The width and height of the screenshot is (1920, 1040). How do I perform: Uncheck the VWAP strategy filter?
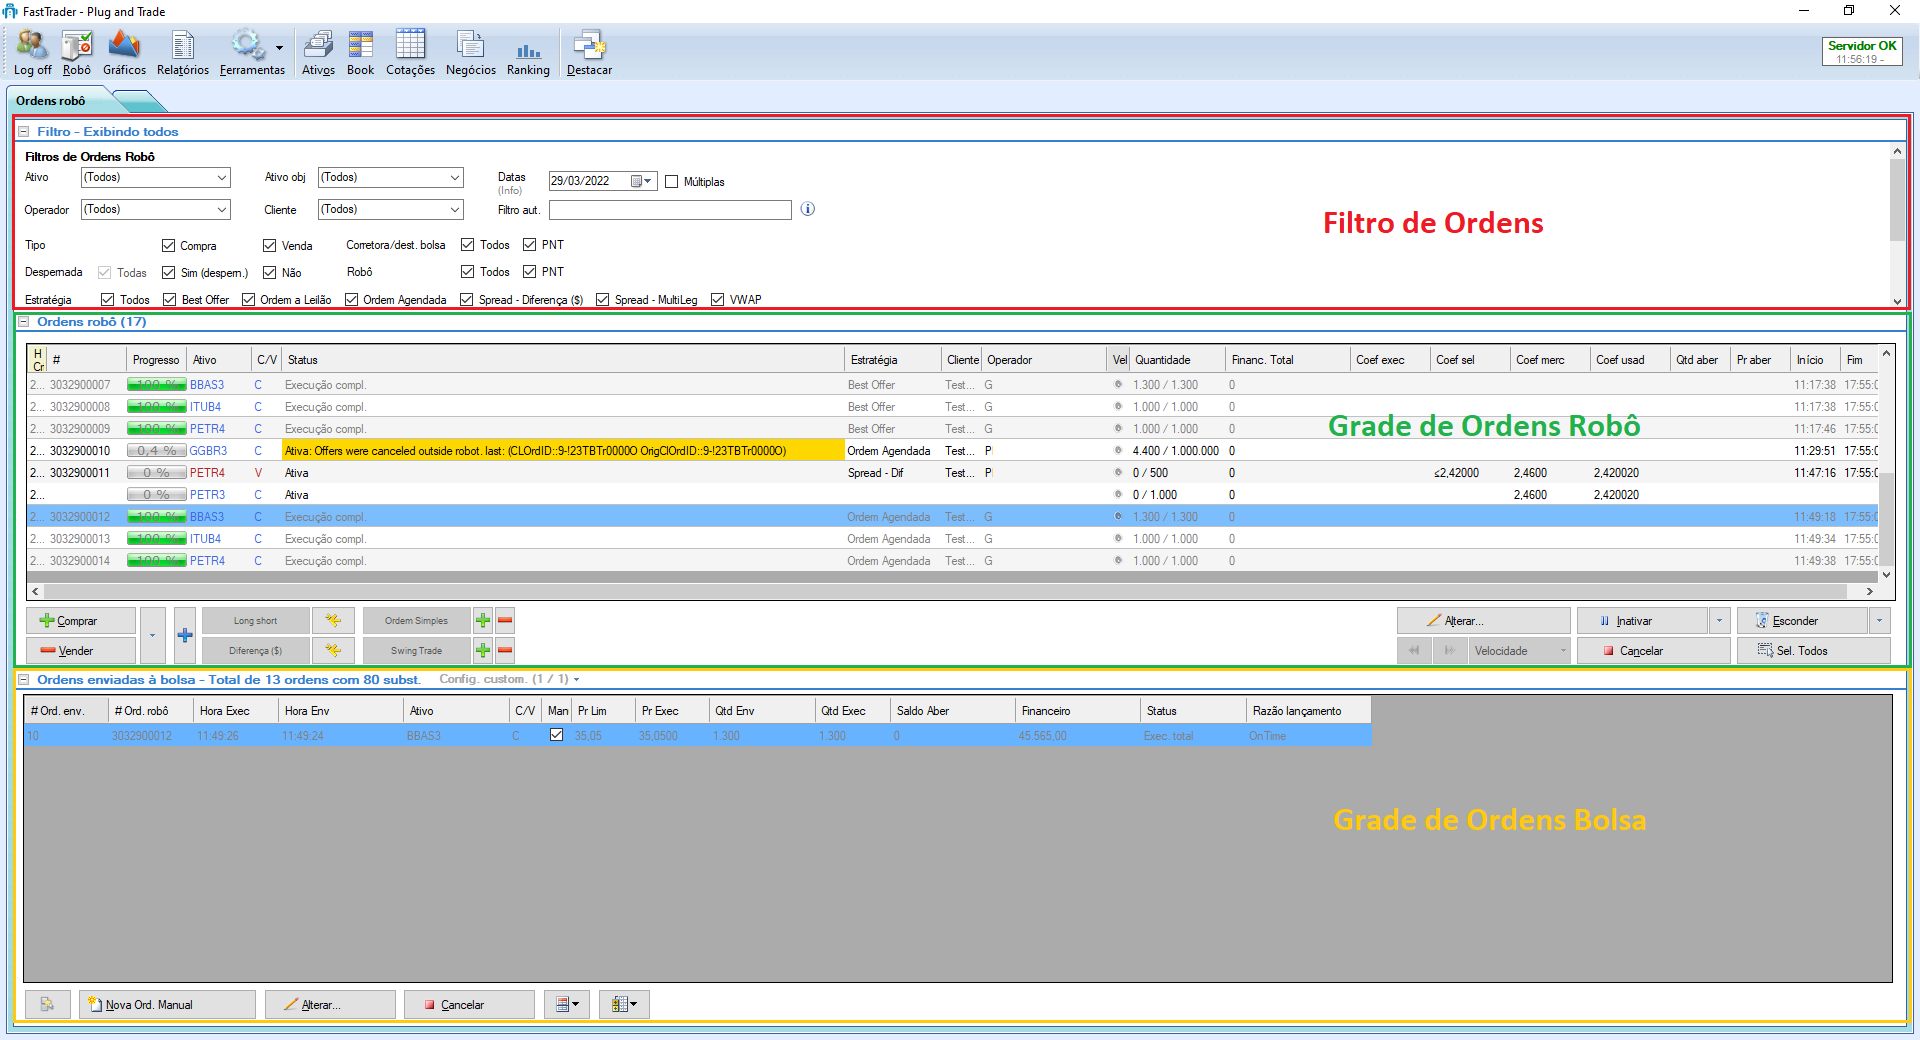coord(718,299)
